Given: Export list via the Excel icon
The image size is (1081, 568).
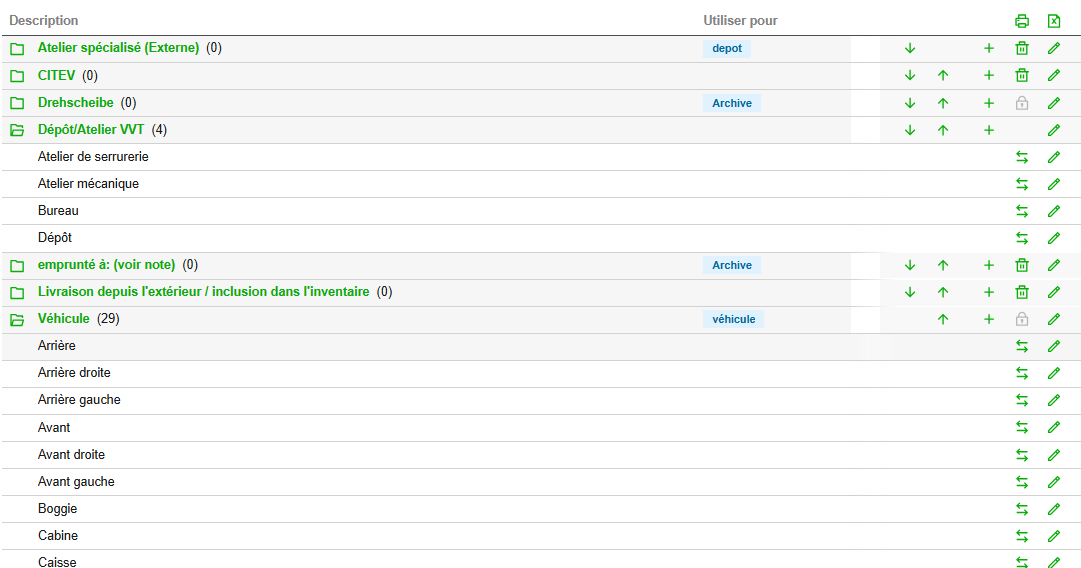Looking at the screenshot, I should [1053, 21].
